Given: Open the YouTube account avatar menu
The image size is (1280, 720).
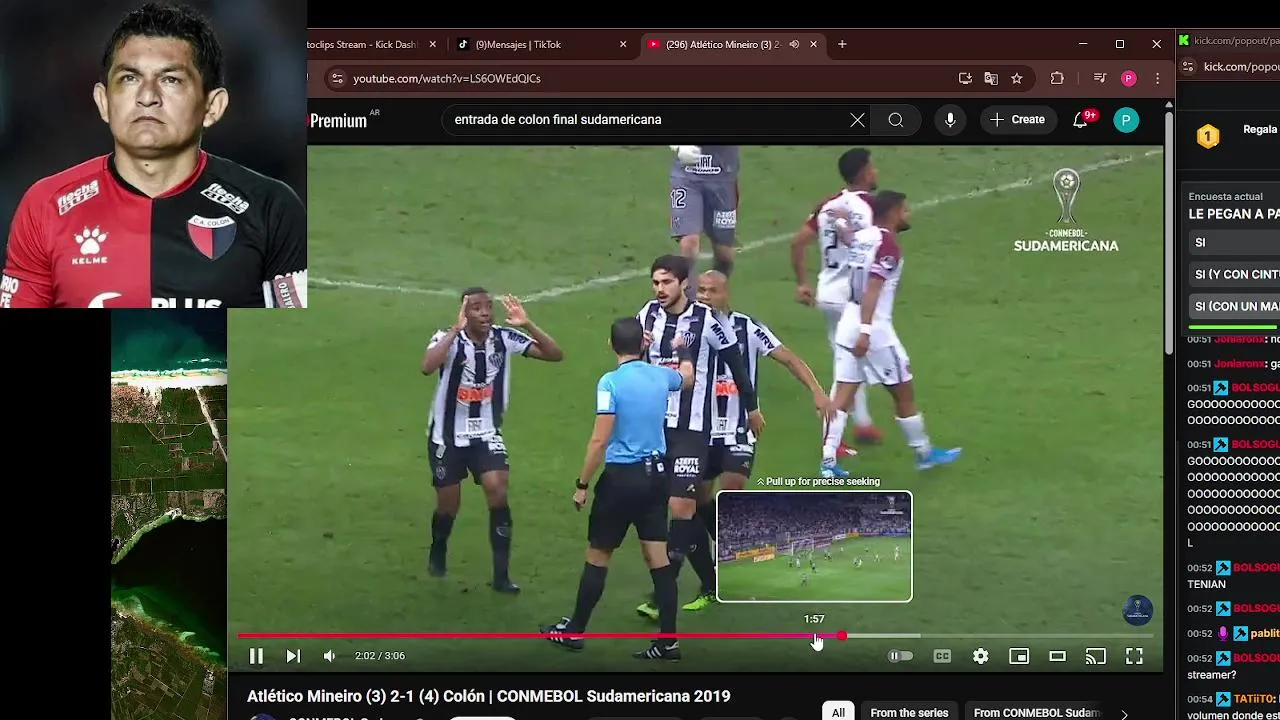Looking at the screenshot, I should coord(1126,120).
